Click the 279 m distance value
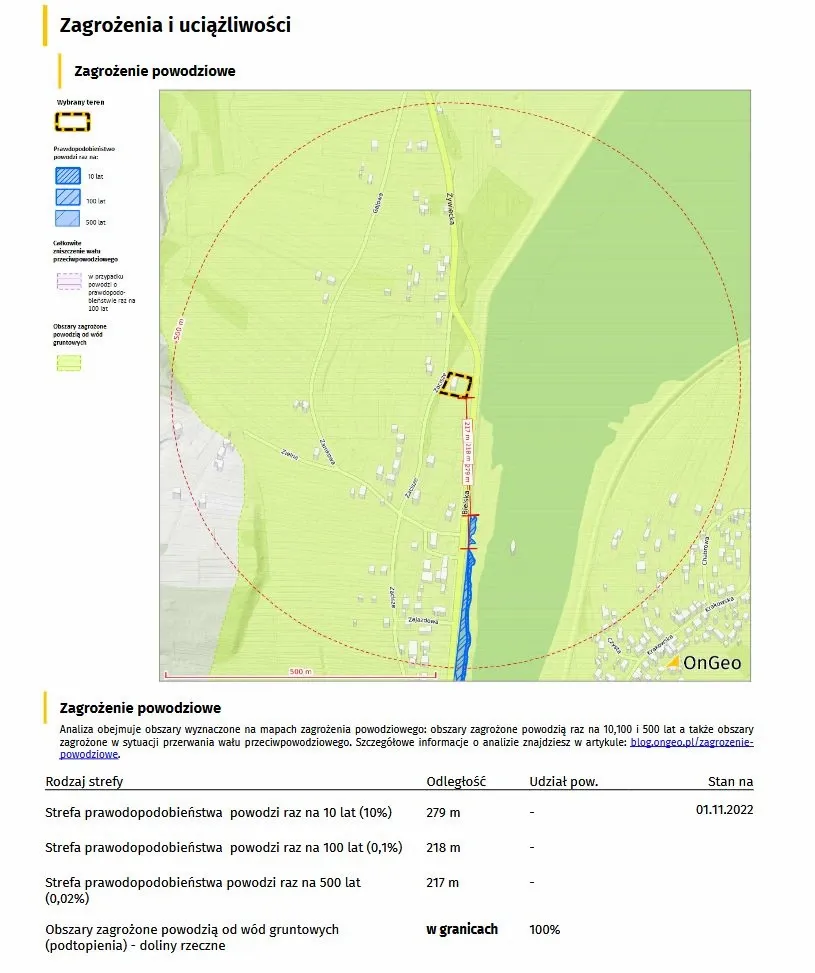Viewport: 815px width, 973px height. click(443, 812)
